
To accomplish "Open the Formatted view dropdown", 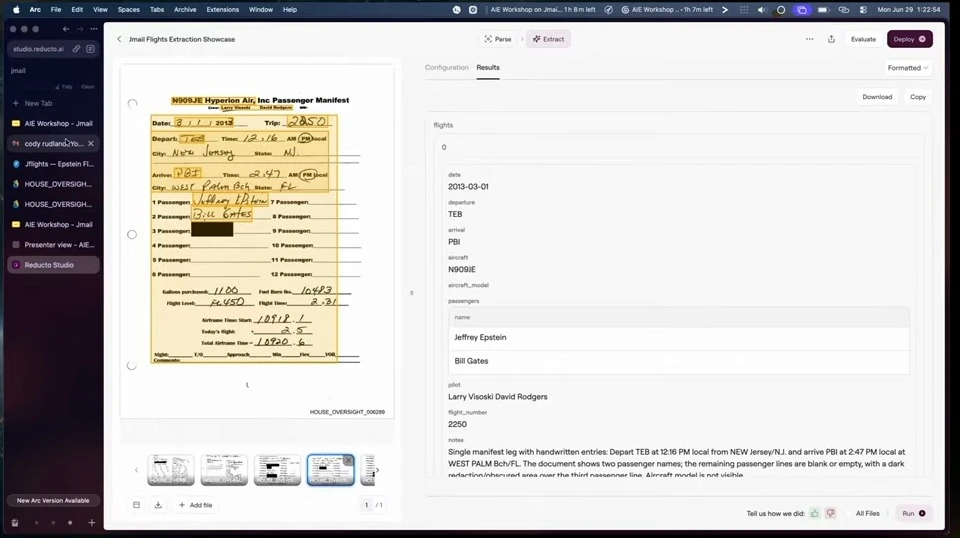I will 908,68.
